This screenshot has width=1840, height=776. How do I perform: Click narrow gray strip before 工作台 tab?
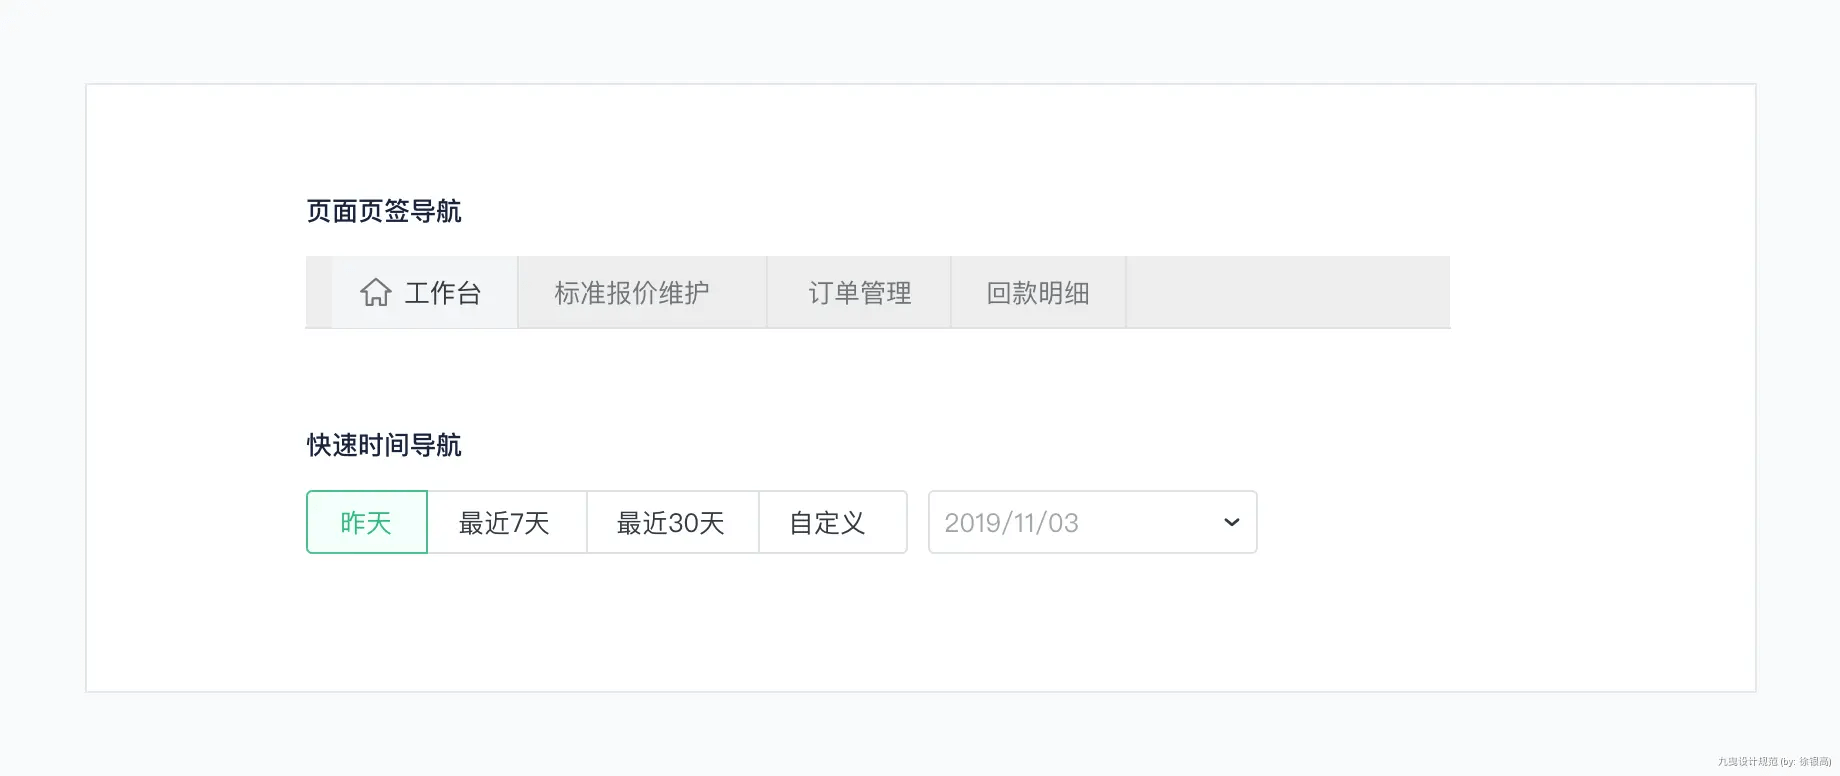pos(319,292)
